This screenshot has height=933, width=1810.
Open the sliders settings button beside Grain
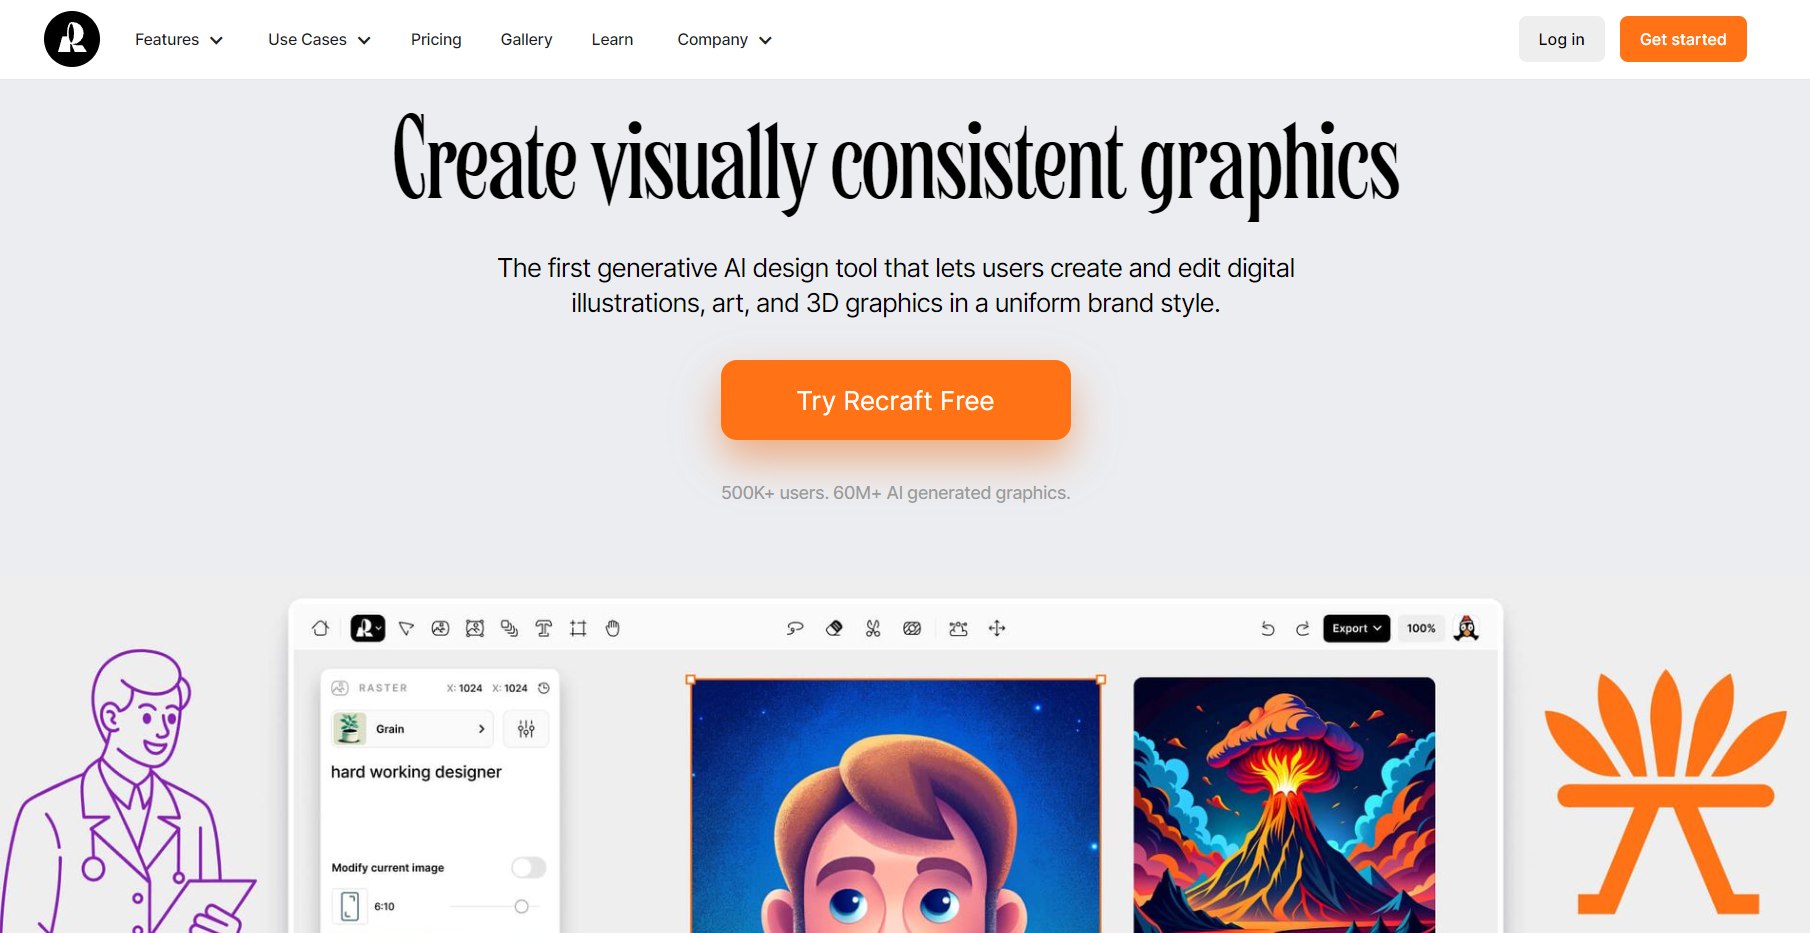coord(526,729)
